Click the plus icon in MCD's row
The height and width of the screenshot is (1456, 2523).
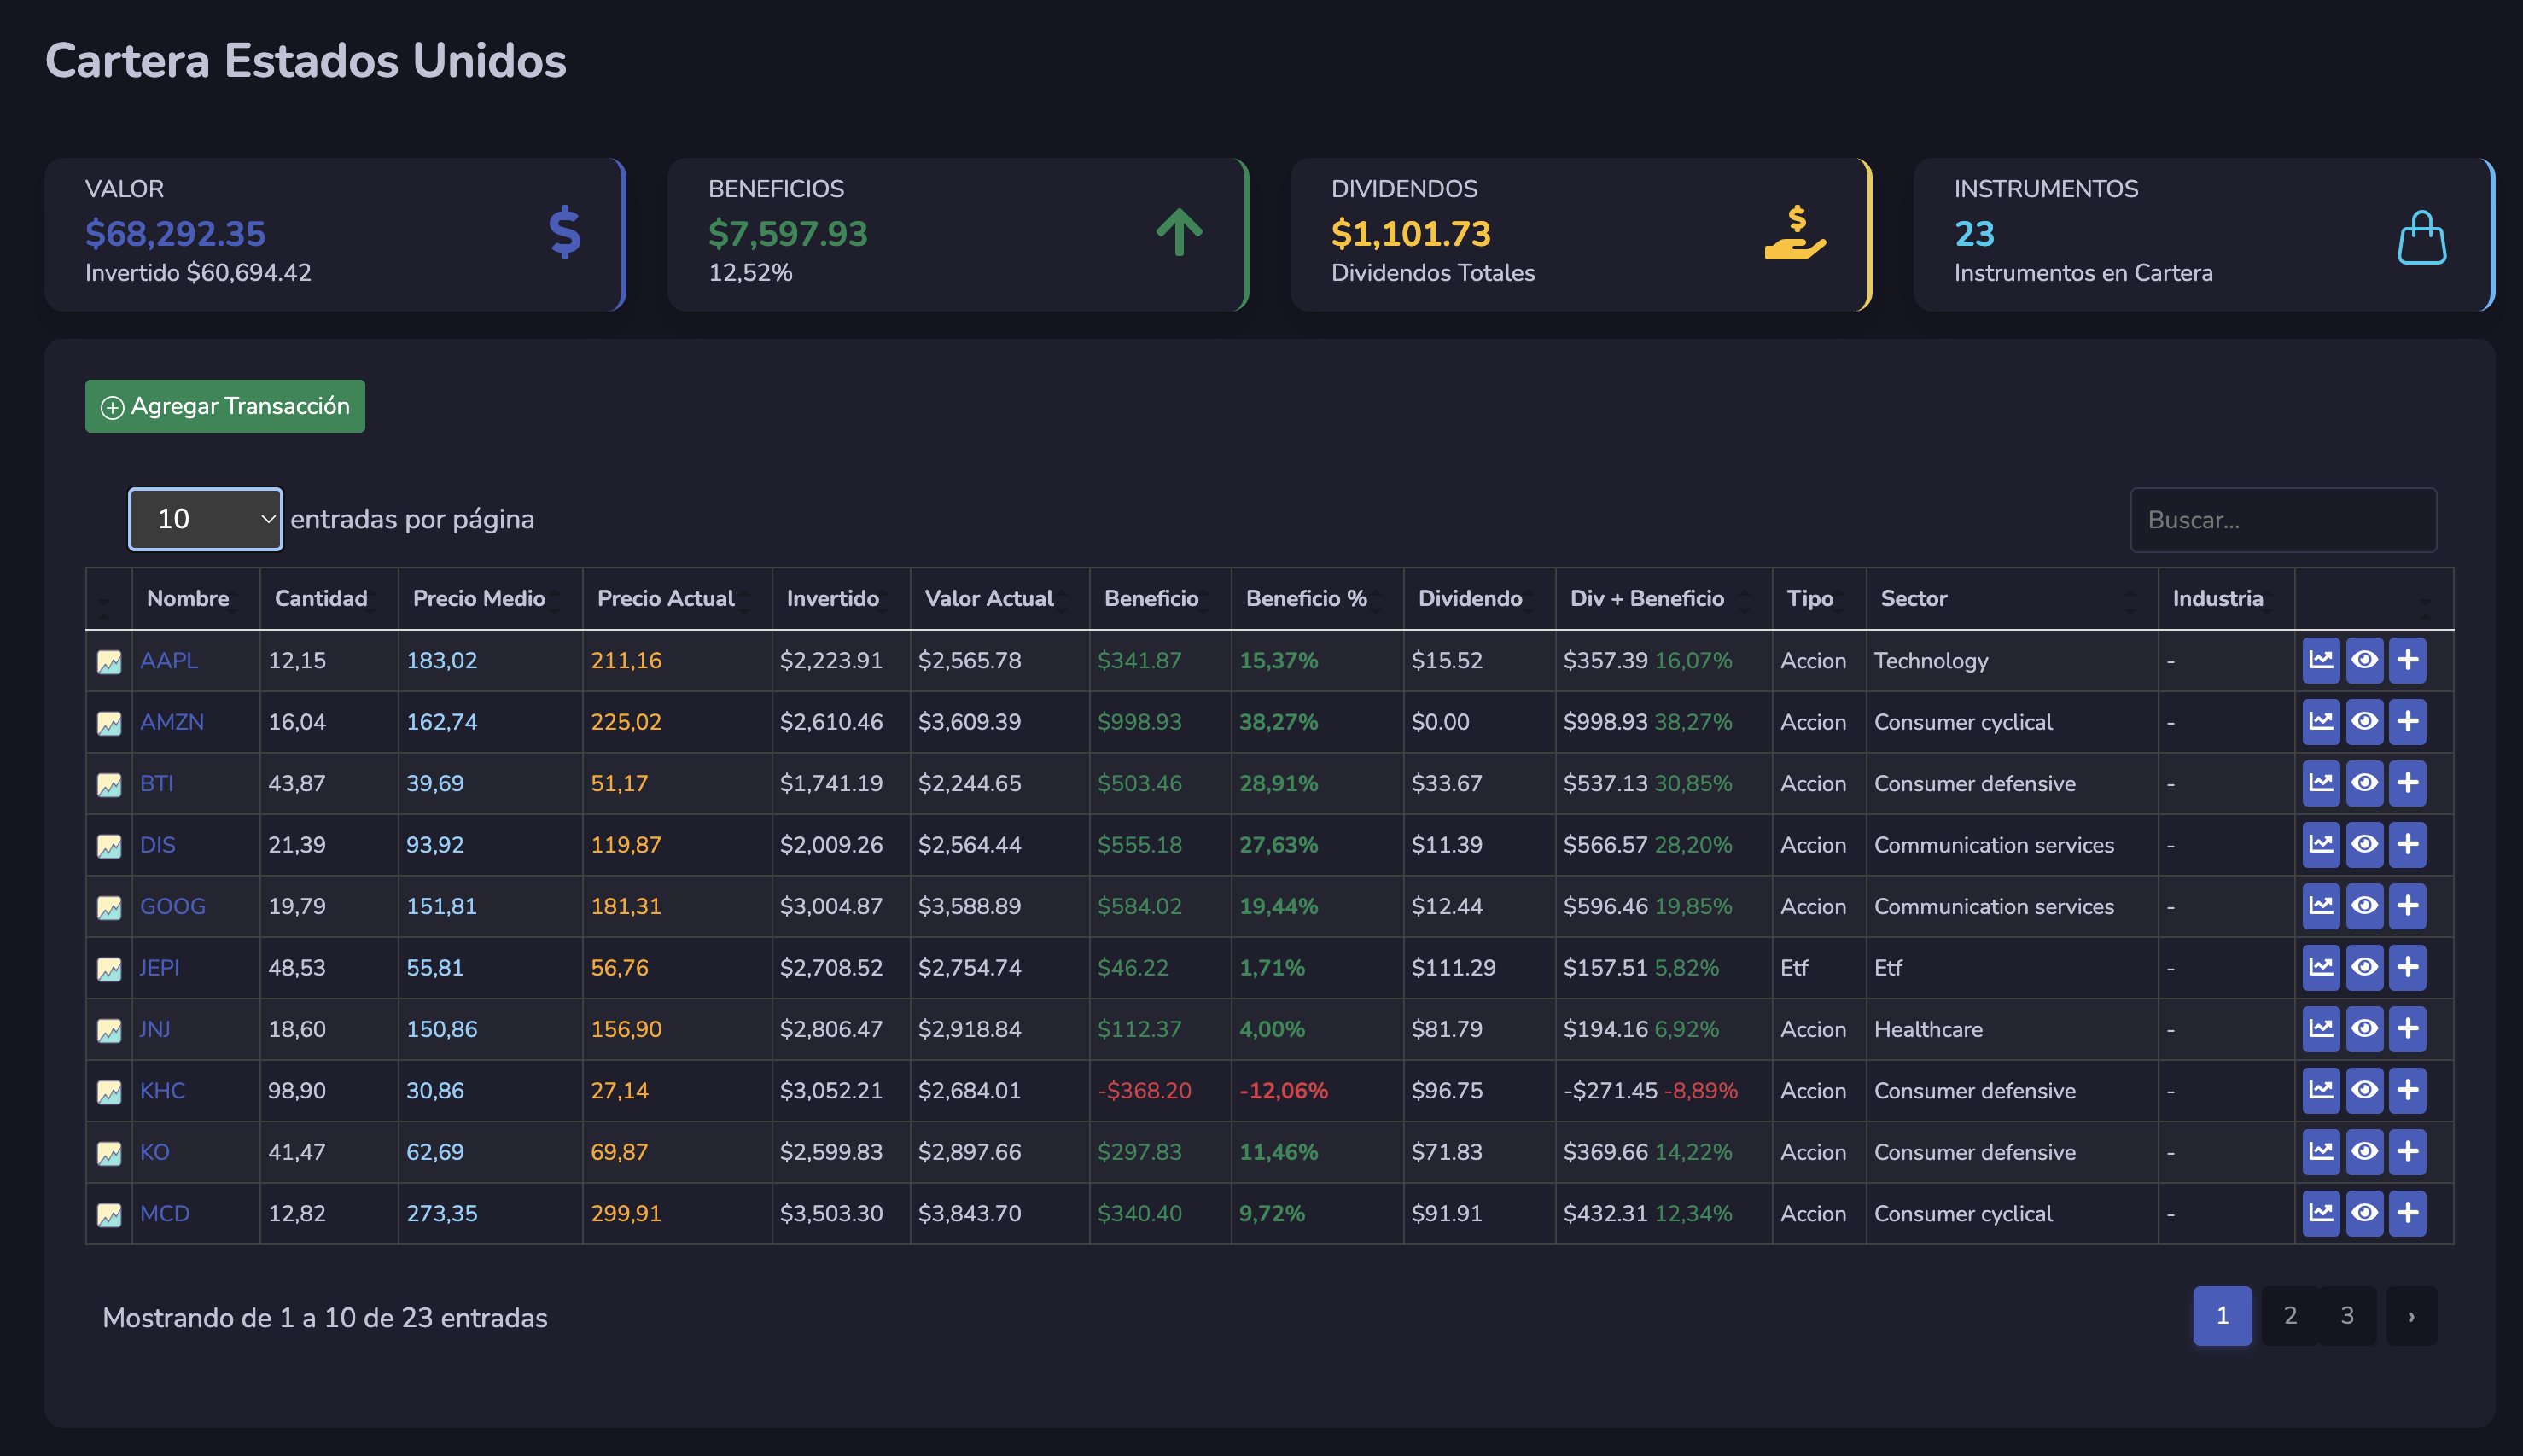pyautogui.click(x=2408, y=1213)
